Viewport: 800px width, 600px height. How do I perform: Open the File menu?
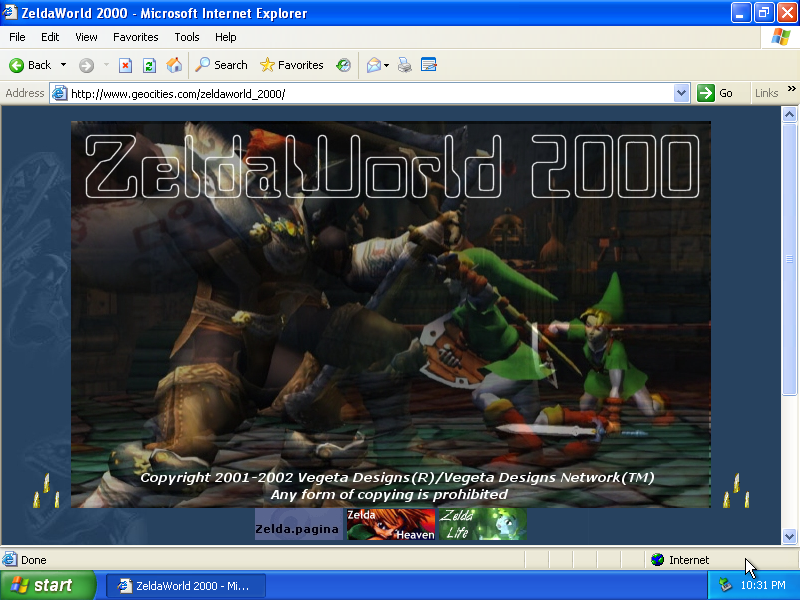click(17, 37)
